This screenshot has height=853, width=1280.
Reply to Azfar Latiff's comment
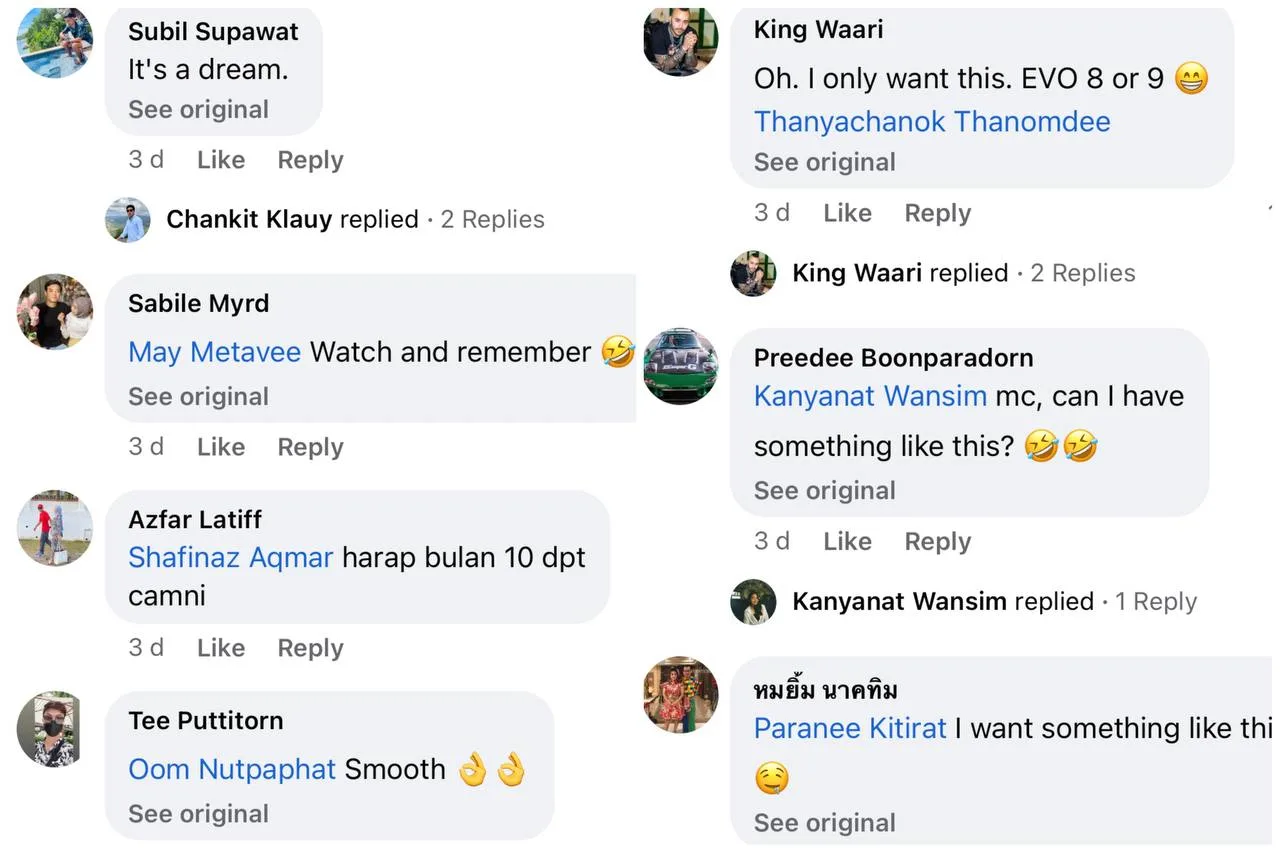point(310,648)
